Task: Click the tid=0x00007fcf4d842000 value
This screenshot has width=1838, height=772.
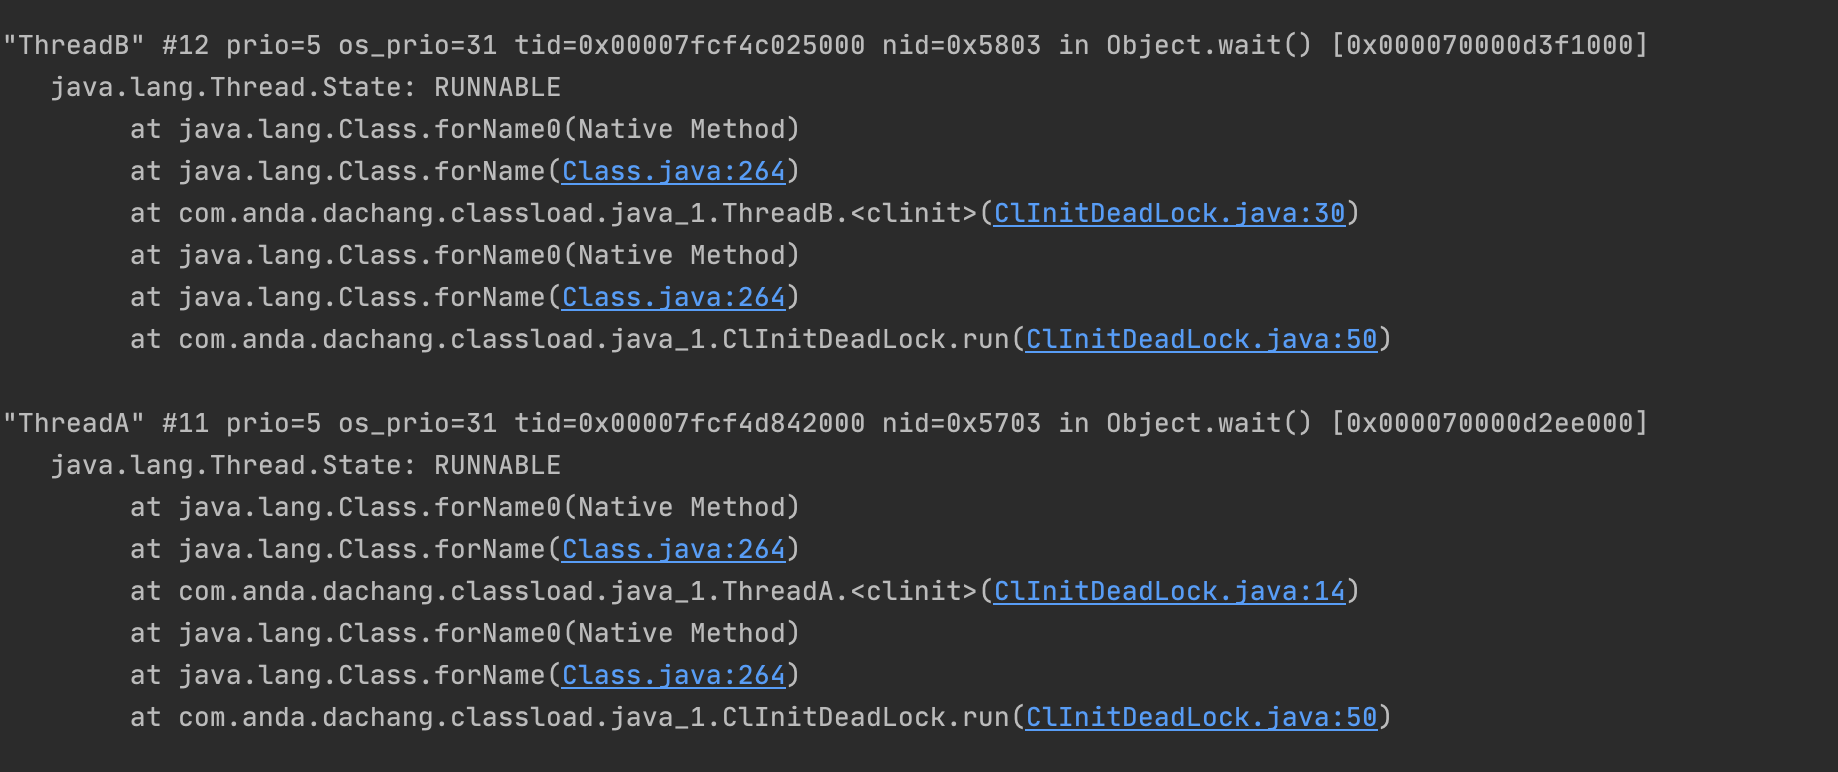Action: click(x=689, y=423)
